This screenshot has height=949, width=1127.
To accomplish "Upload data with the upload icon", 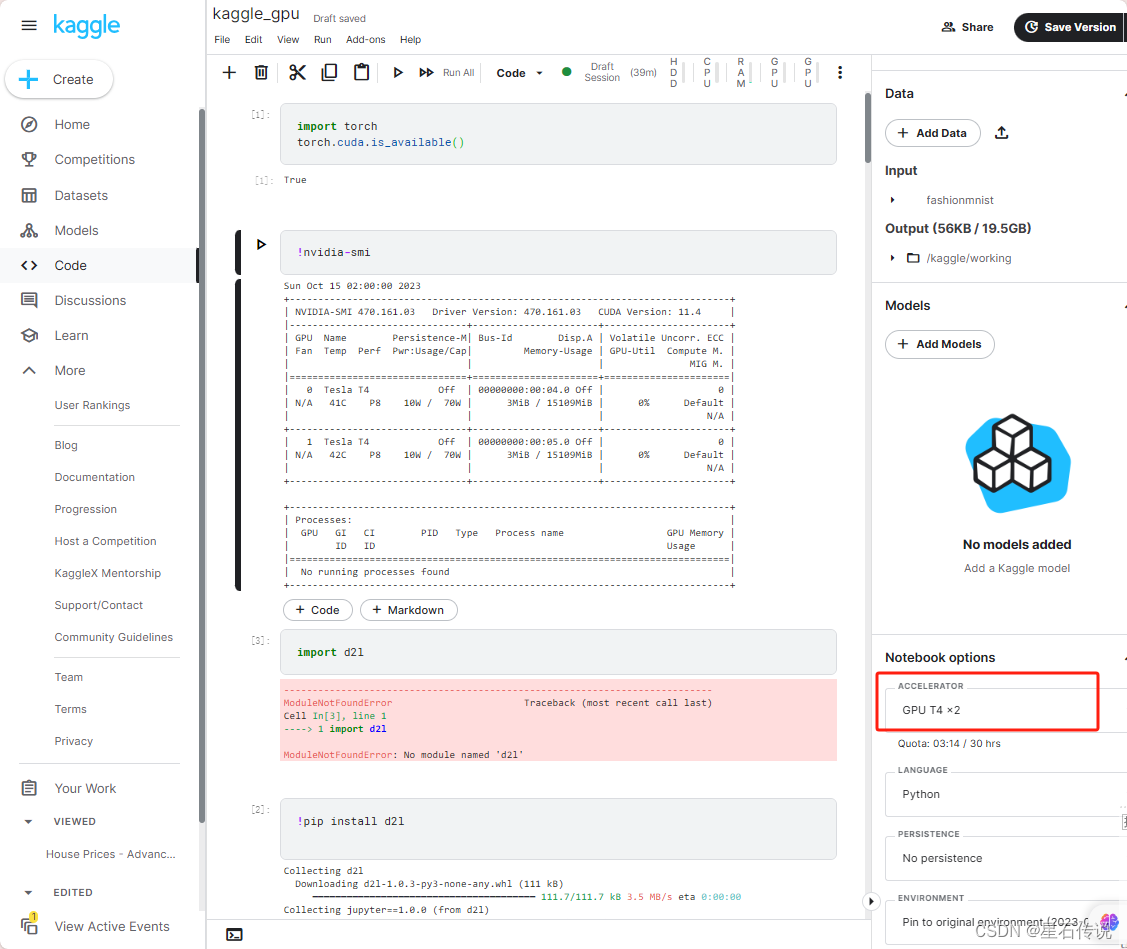I will tap(1001, 133).
